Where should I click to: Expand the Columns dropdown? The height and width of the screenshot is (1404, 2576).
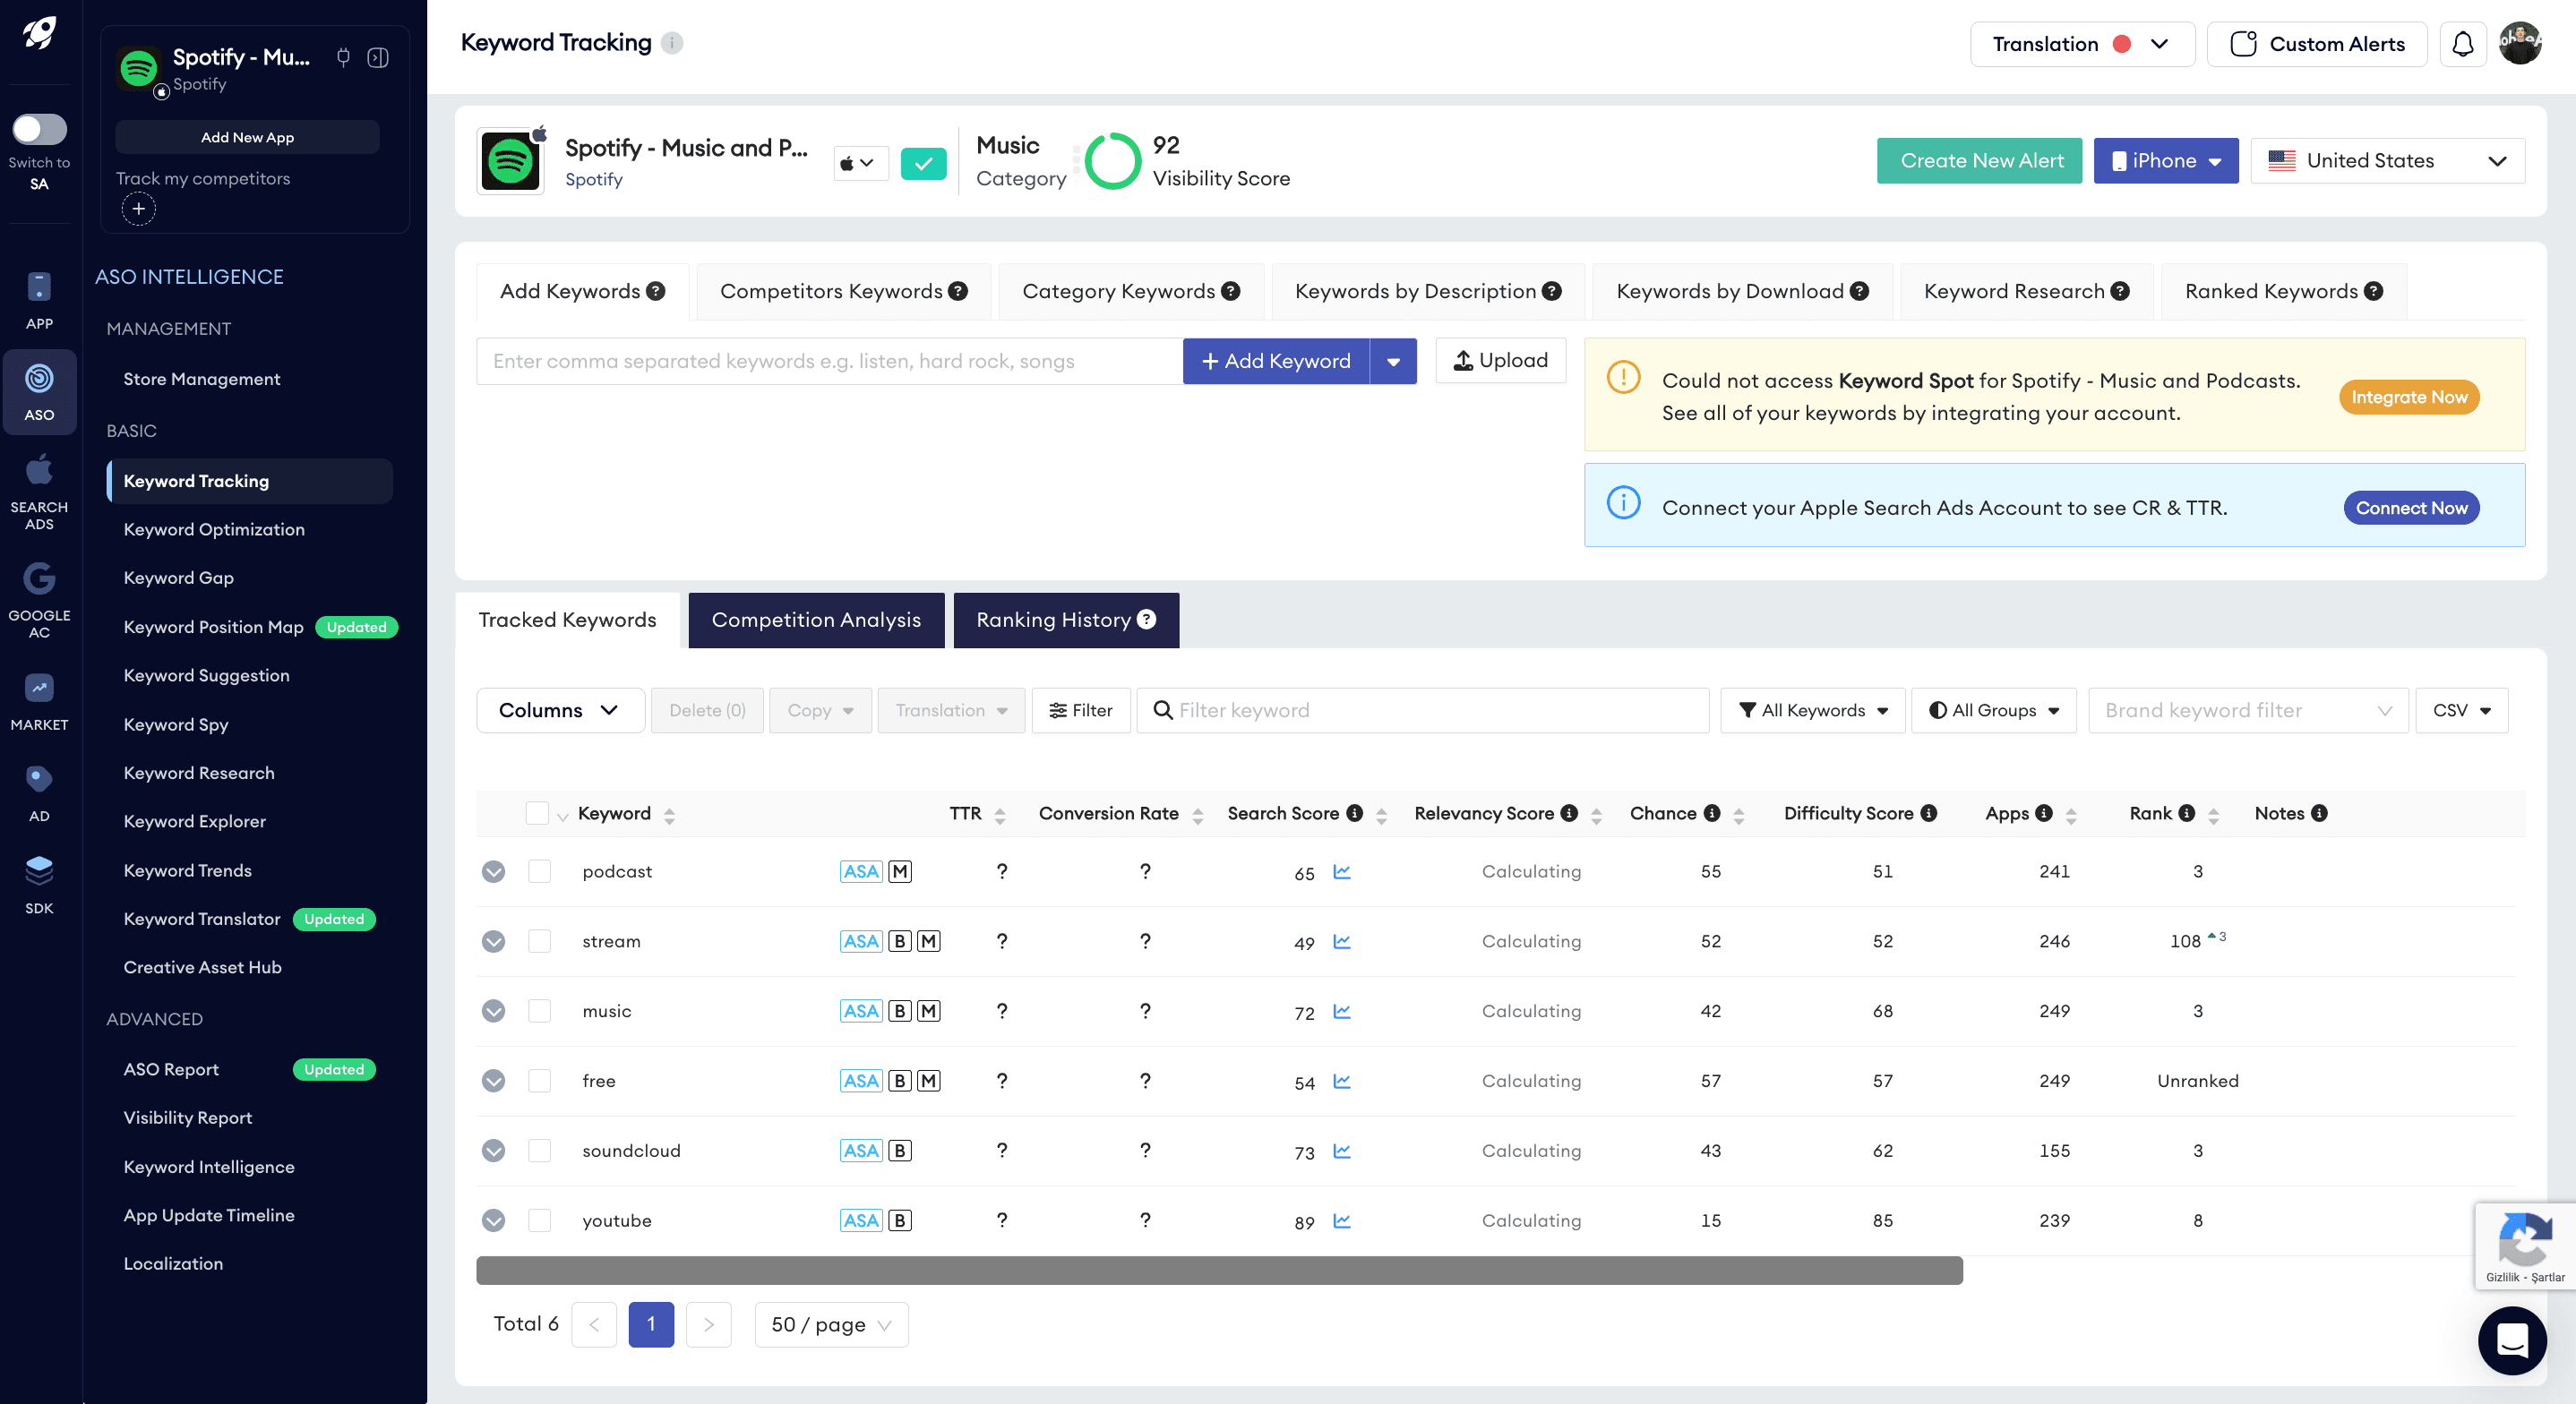click(x=560, y=710)
